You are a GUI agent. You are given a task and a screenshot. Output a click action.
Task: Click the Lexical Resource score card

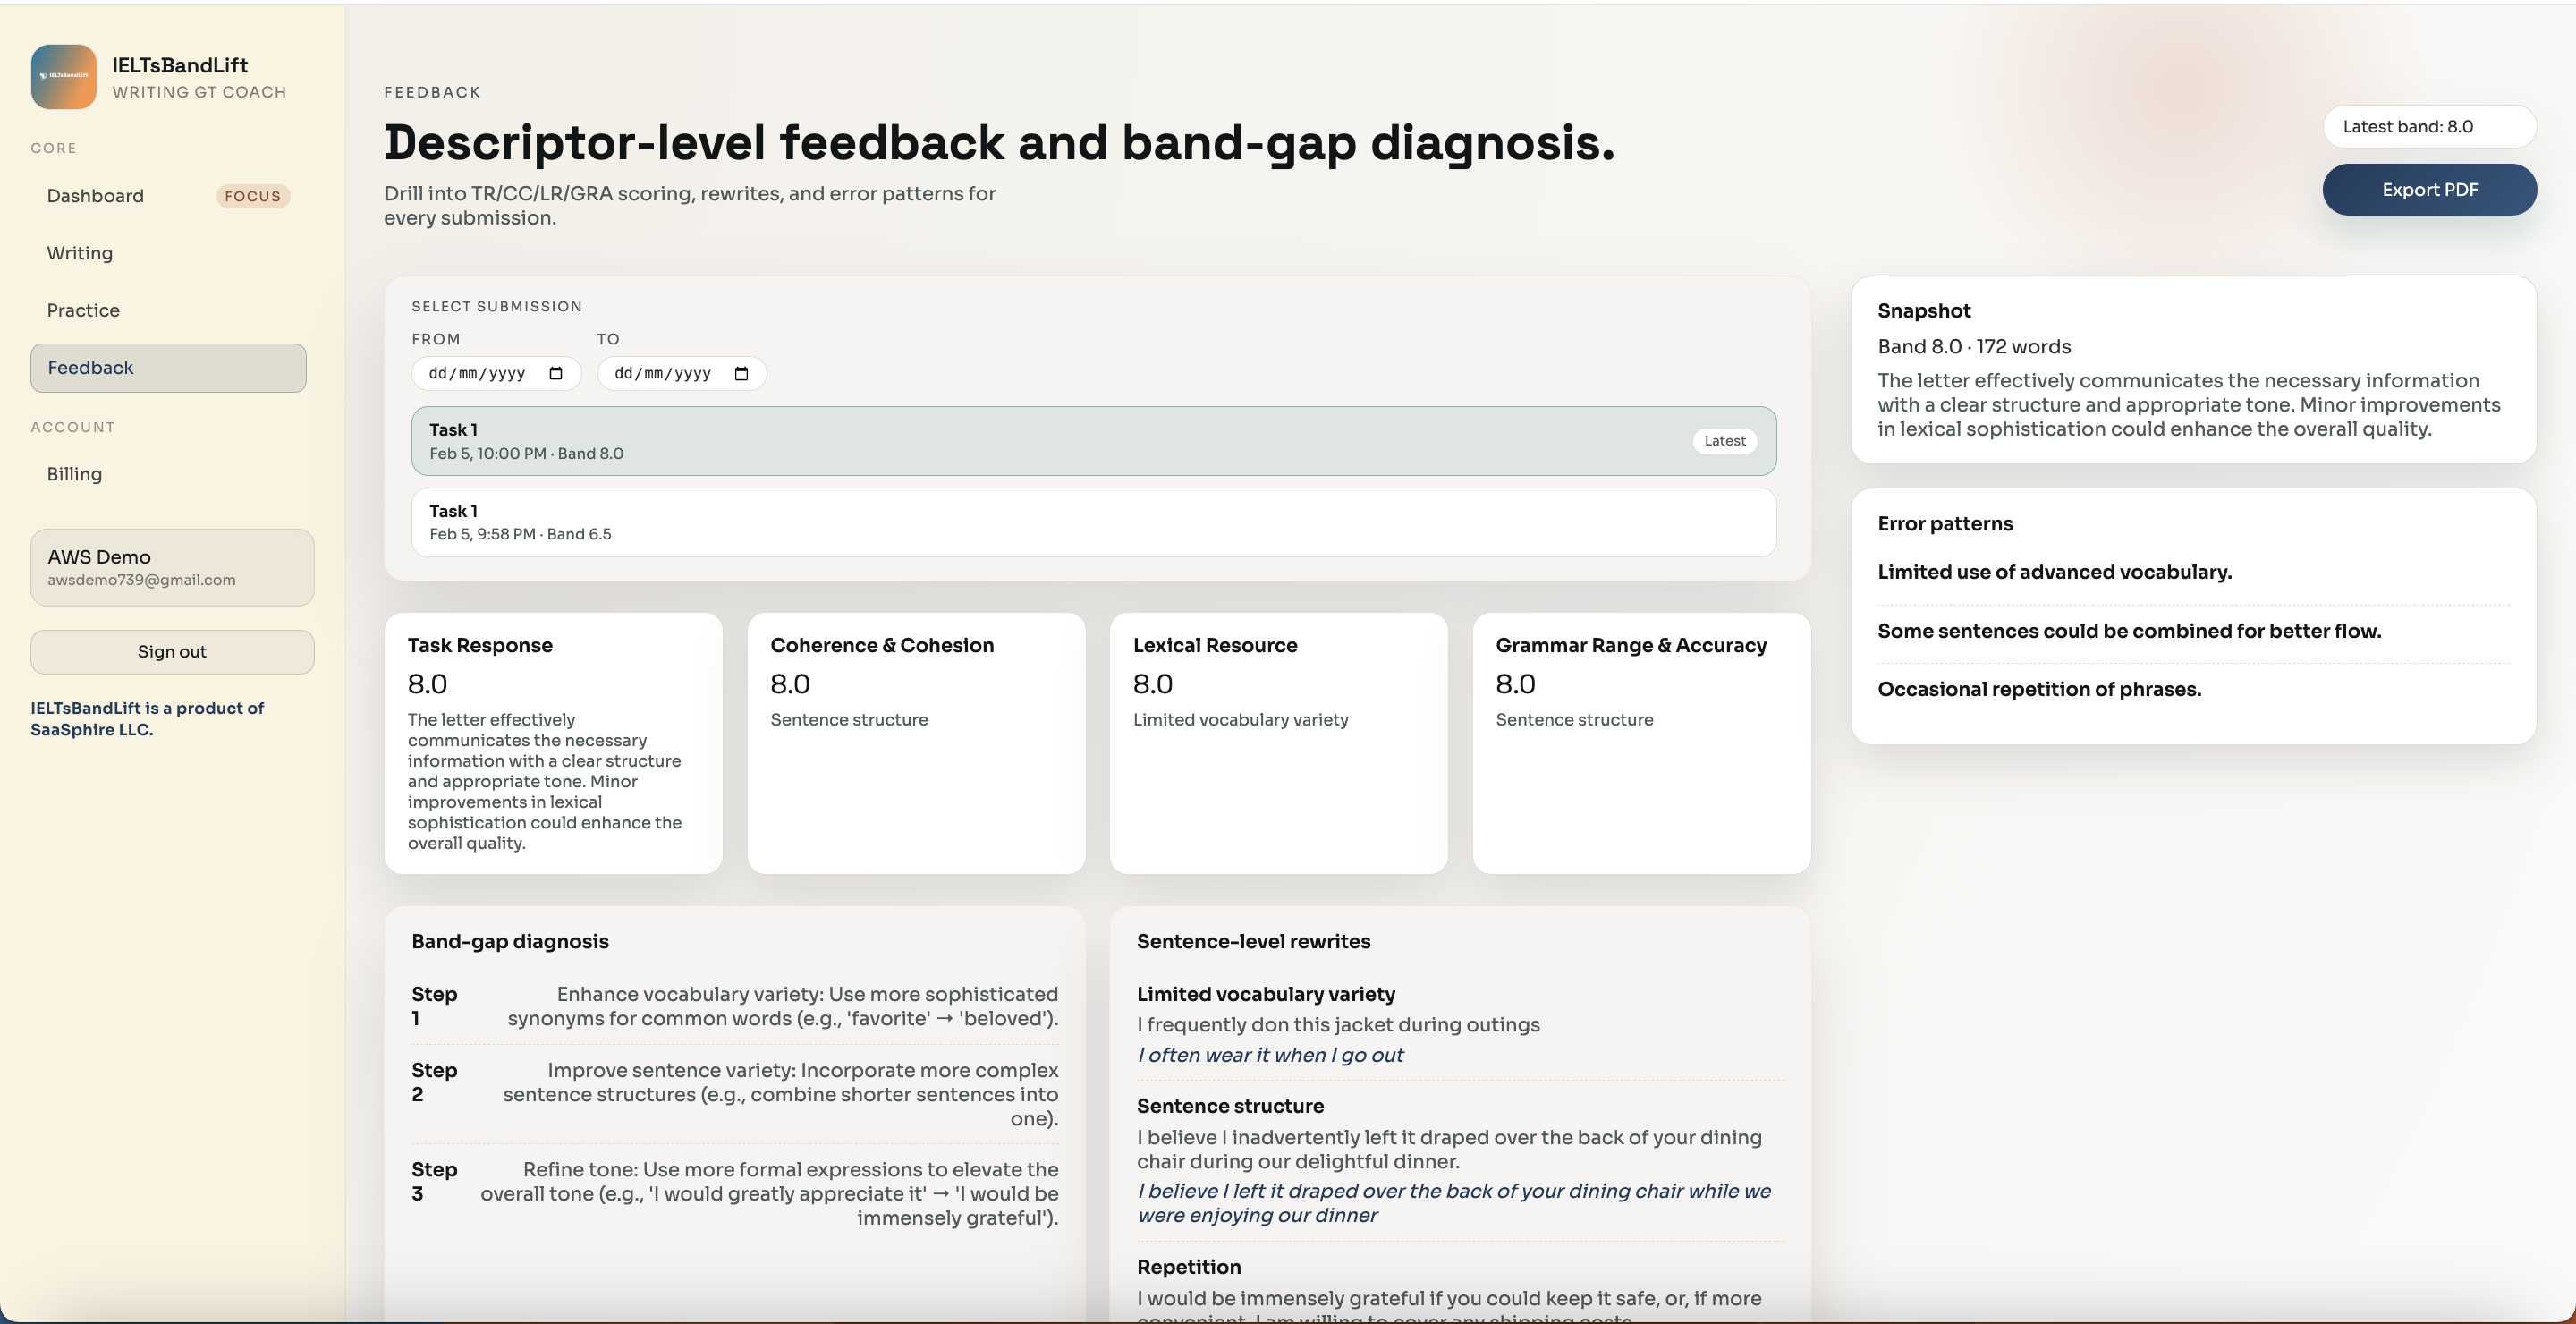(1277, 743)
